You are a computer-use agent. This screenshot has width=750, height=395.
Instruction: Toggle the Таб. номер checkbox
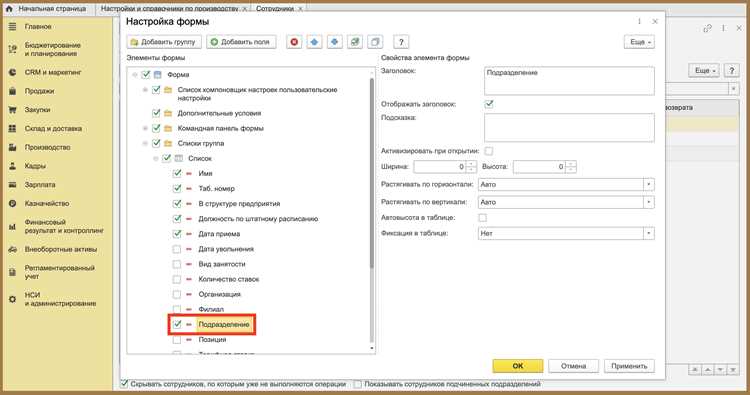[177, 188]
